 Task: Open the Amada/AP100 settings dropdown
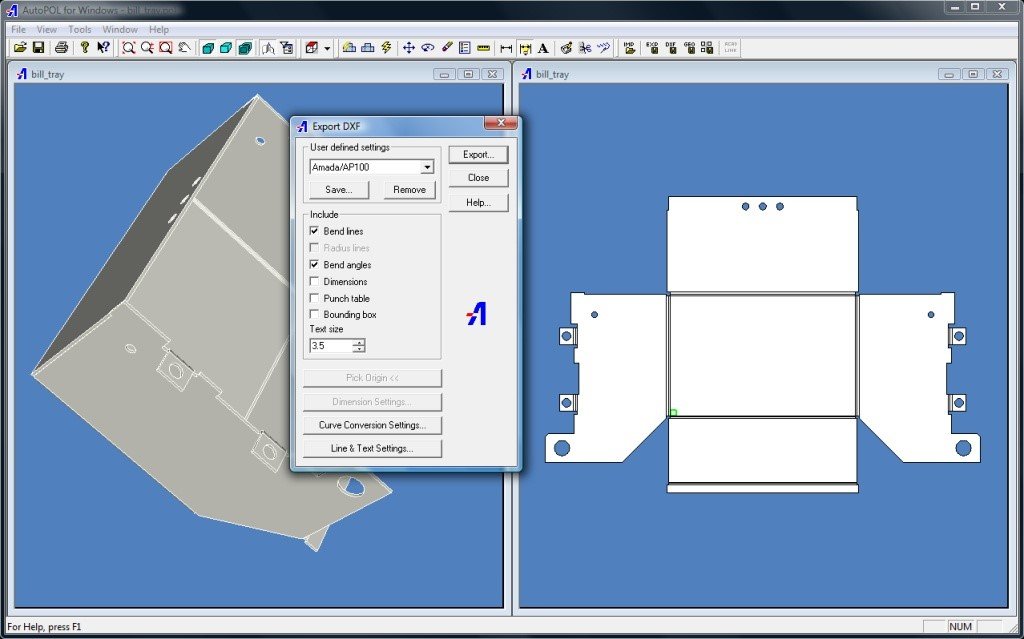[x=427, y=167]
